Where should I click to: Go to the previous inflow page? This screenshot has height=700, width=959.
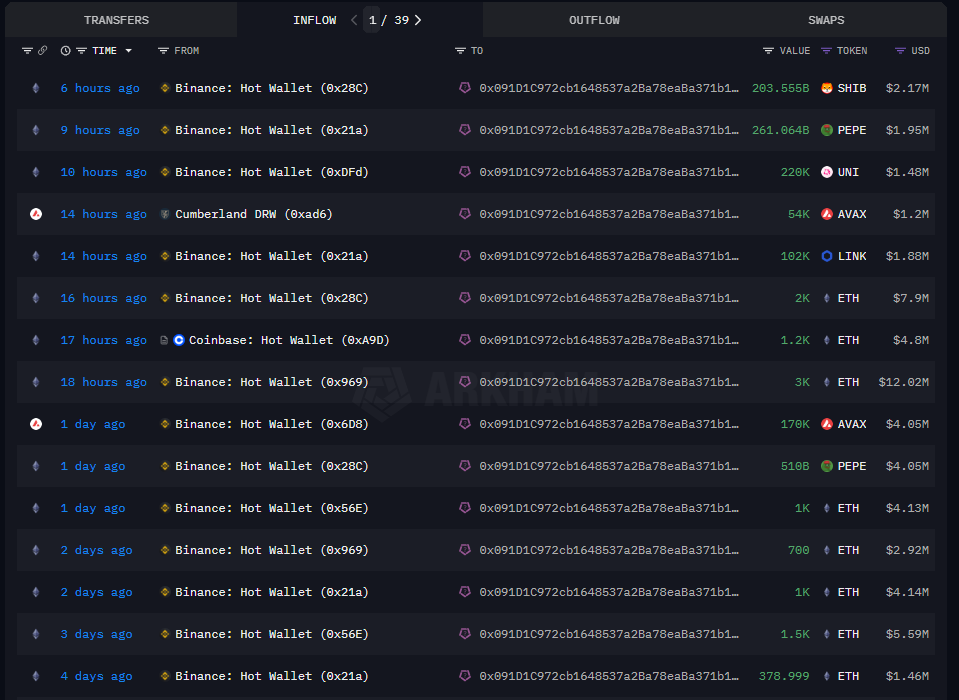(x=354, y=20)
